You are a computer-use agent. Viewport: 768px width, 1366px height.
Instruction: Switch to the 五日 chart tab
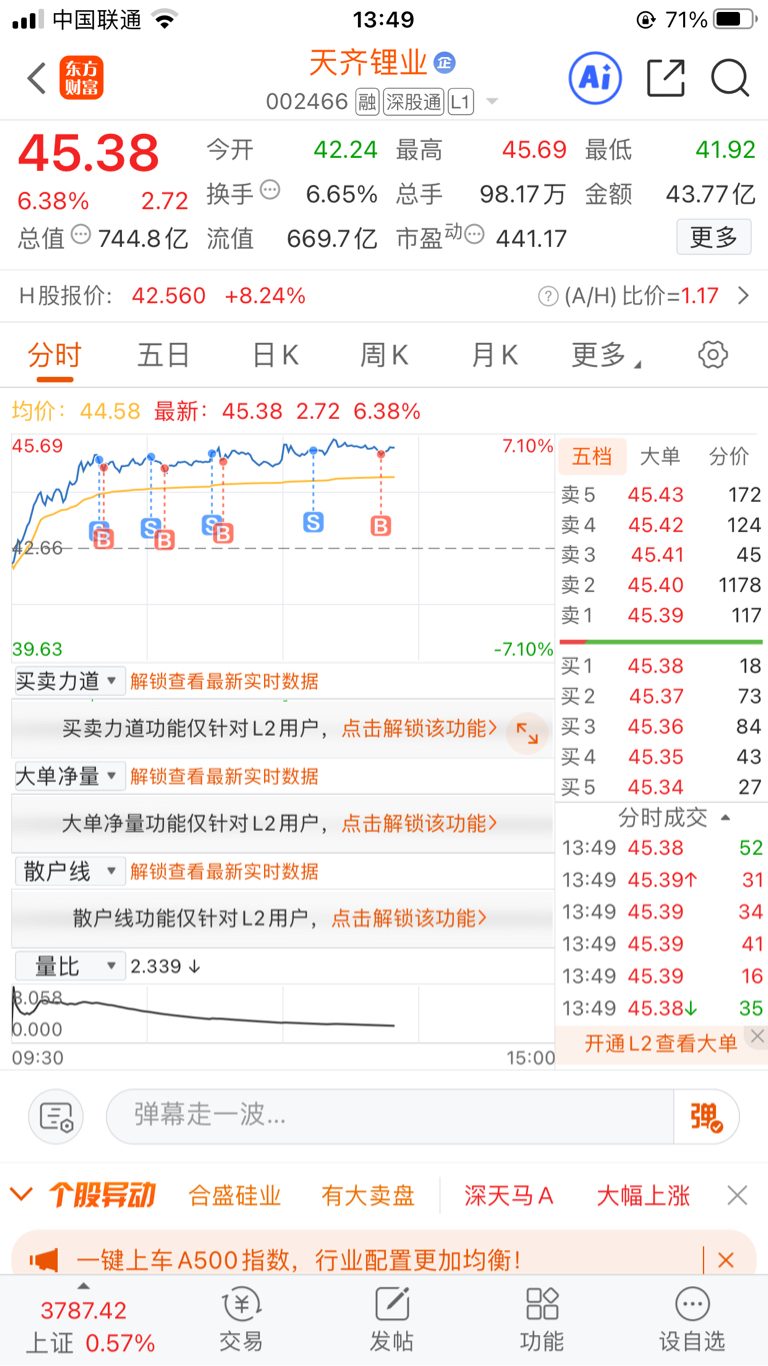tap(164, 355)
